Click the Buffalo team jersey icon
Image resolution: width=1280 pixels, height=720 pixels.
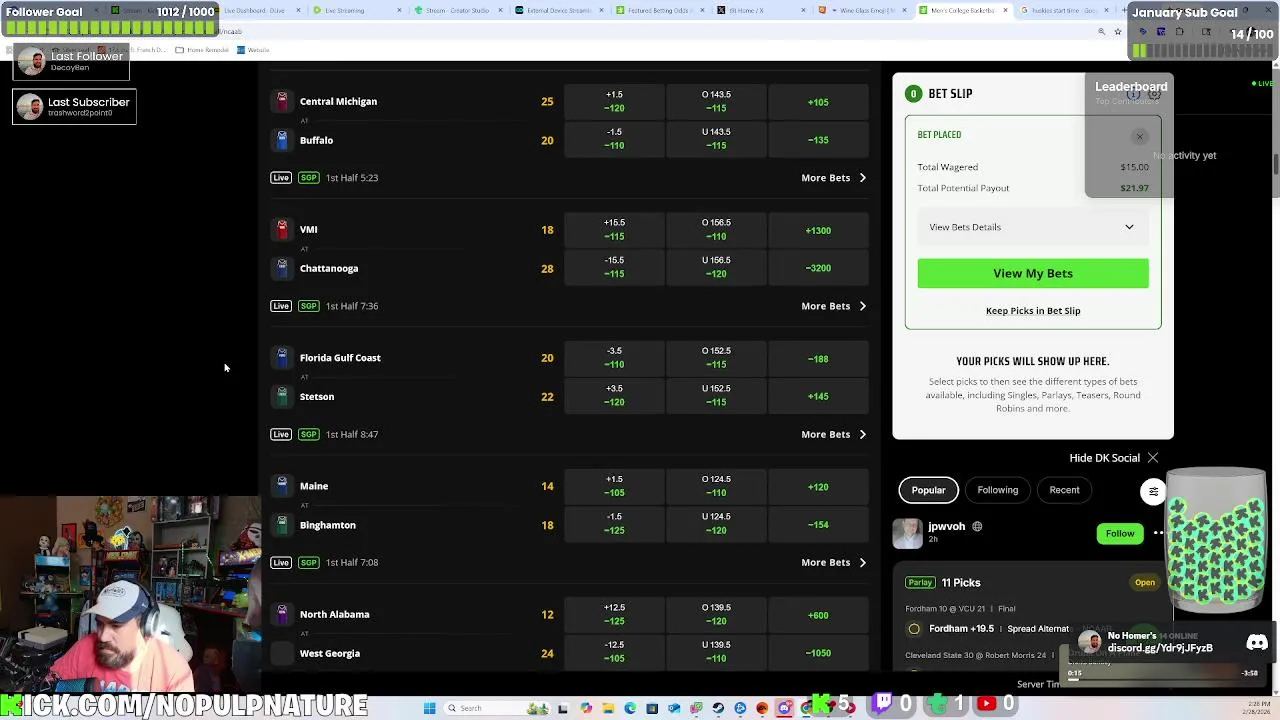282,140
